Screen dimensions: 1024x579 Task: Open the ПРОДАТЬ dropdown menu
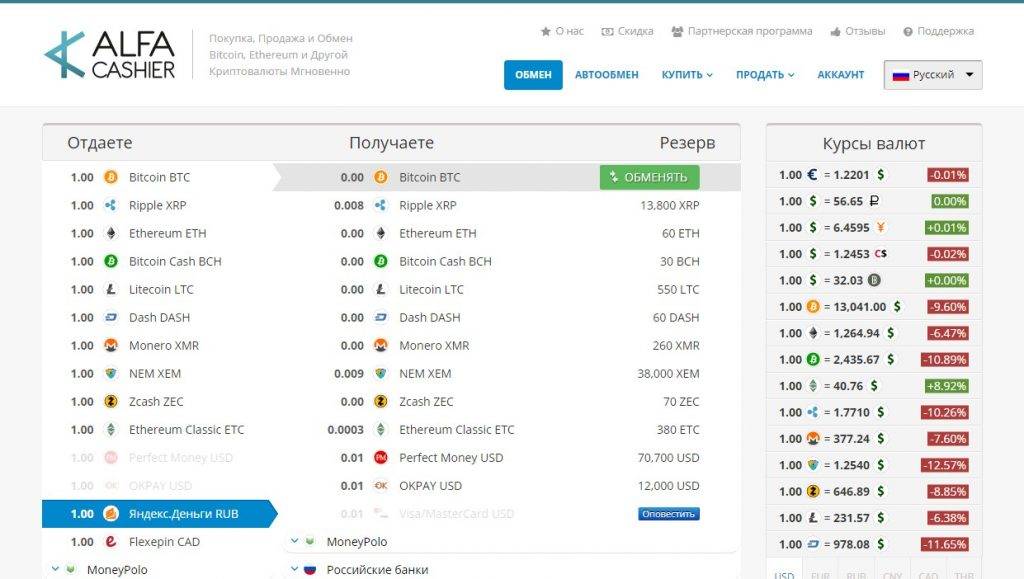(765, 75)
